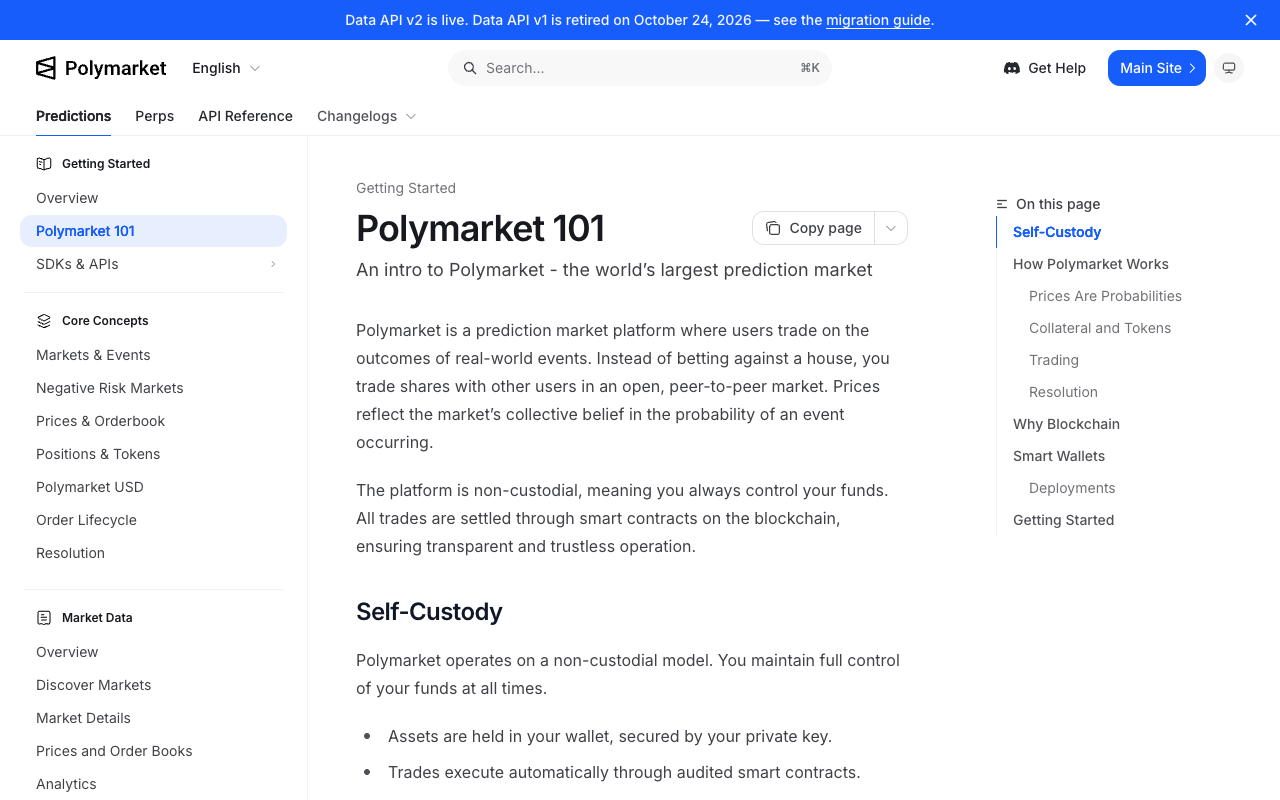Jump to Getting Started in outline

[1063, 520]
